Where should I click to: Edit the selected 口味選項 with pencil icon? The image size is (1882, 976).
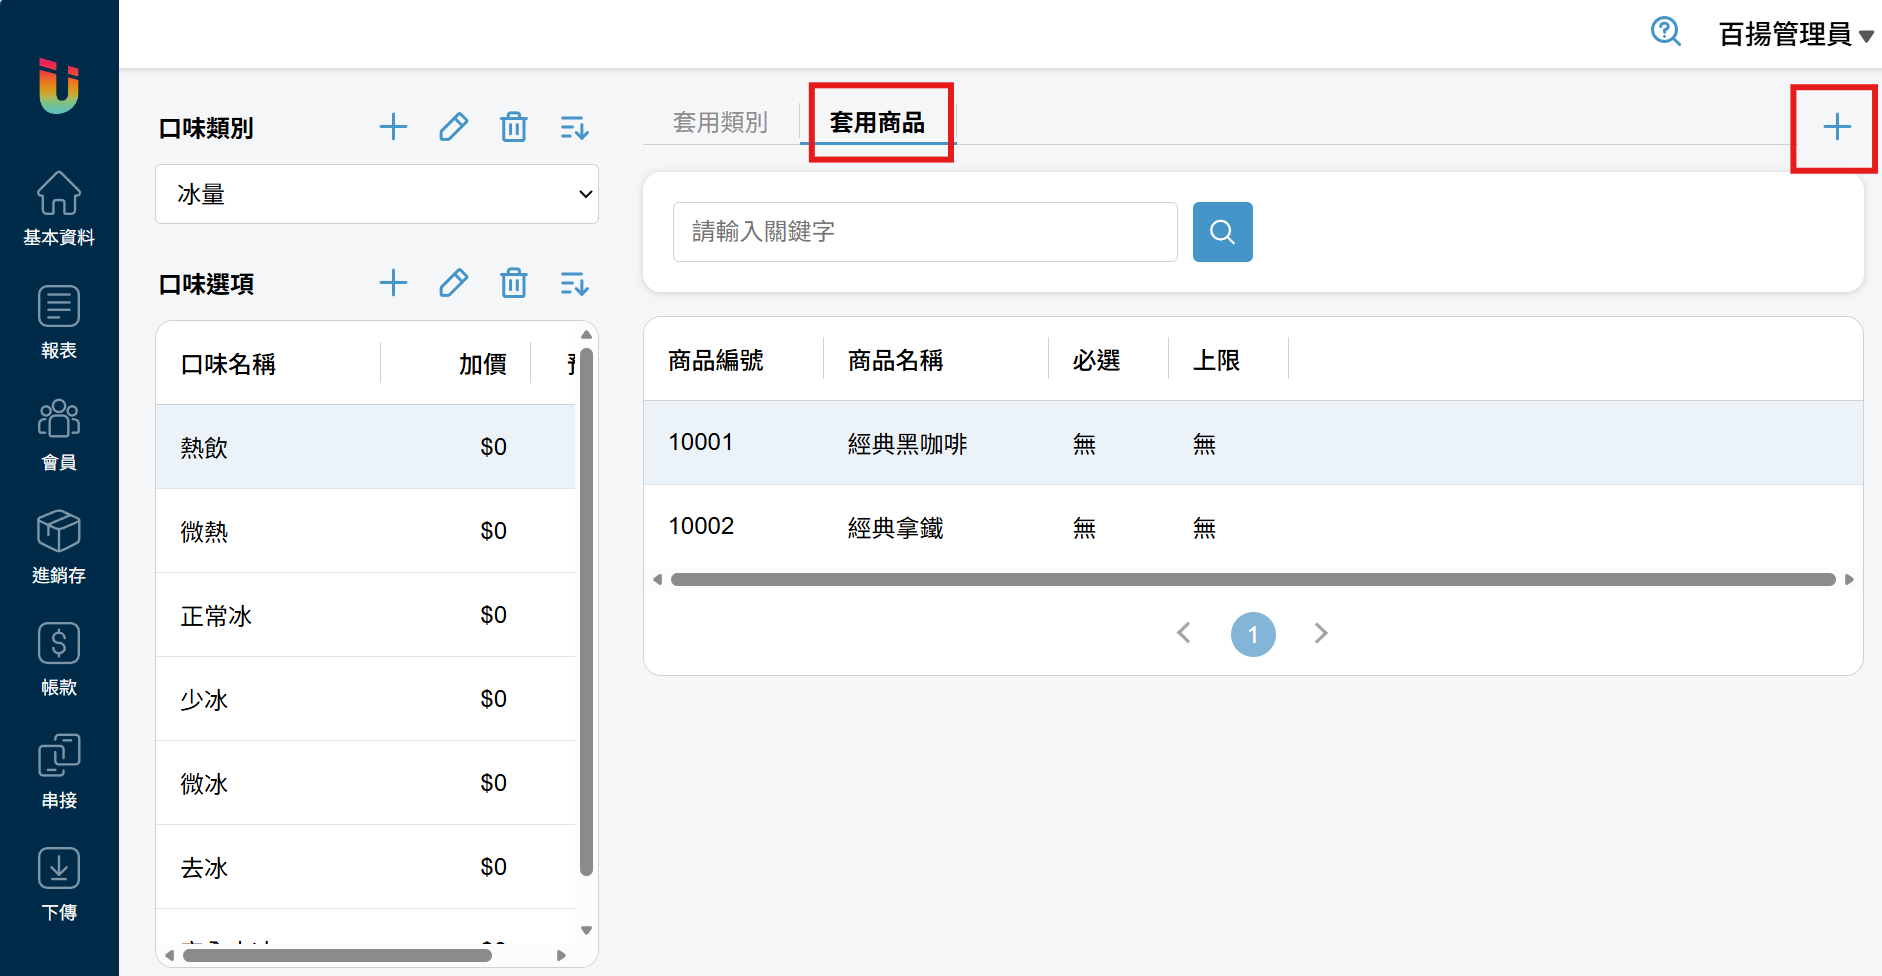point(453,283)
